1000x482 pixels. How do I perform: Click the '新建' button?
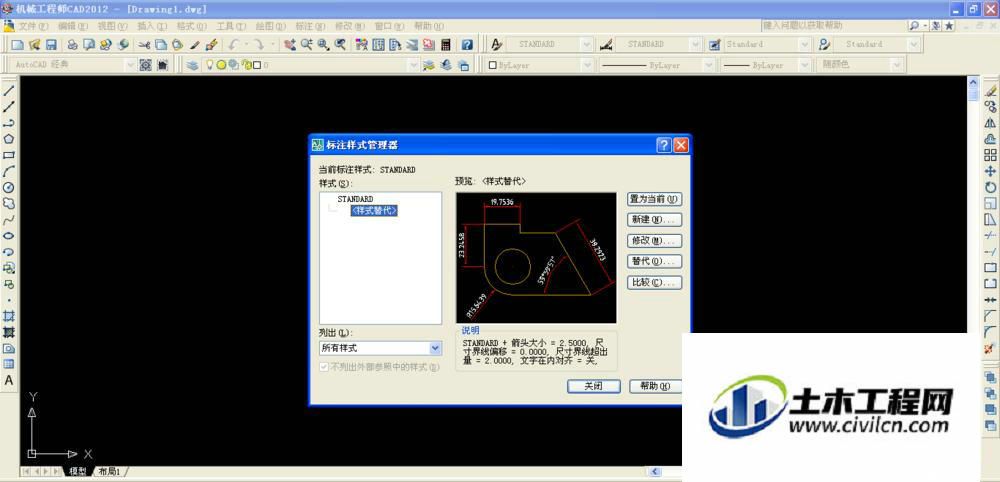(655, 220)
